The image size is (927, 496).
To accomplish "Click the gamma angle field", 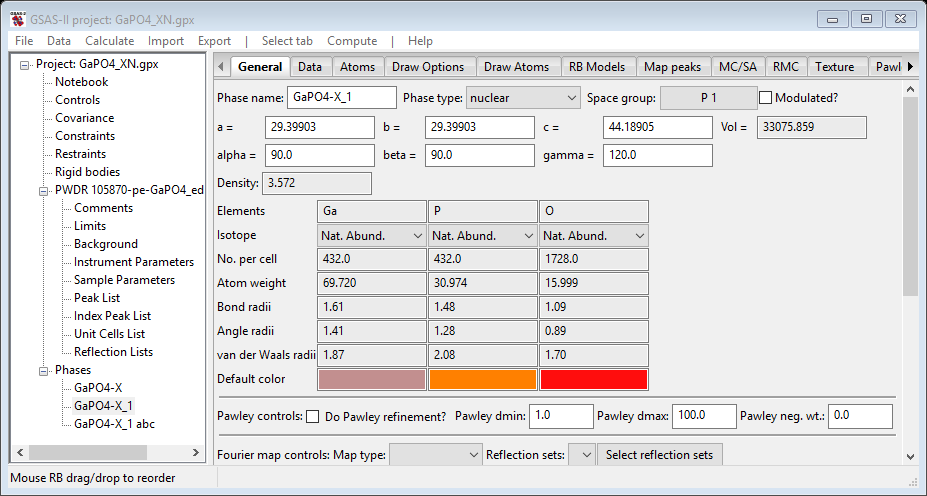I will click(x=657, y=155).
